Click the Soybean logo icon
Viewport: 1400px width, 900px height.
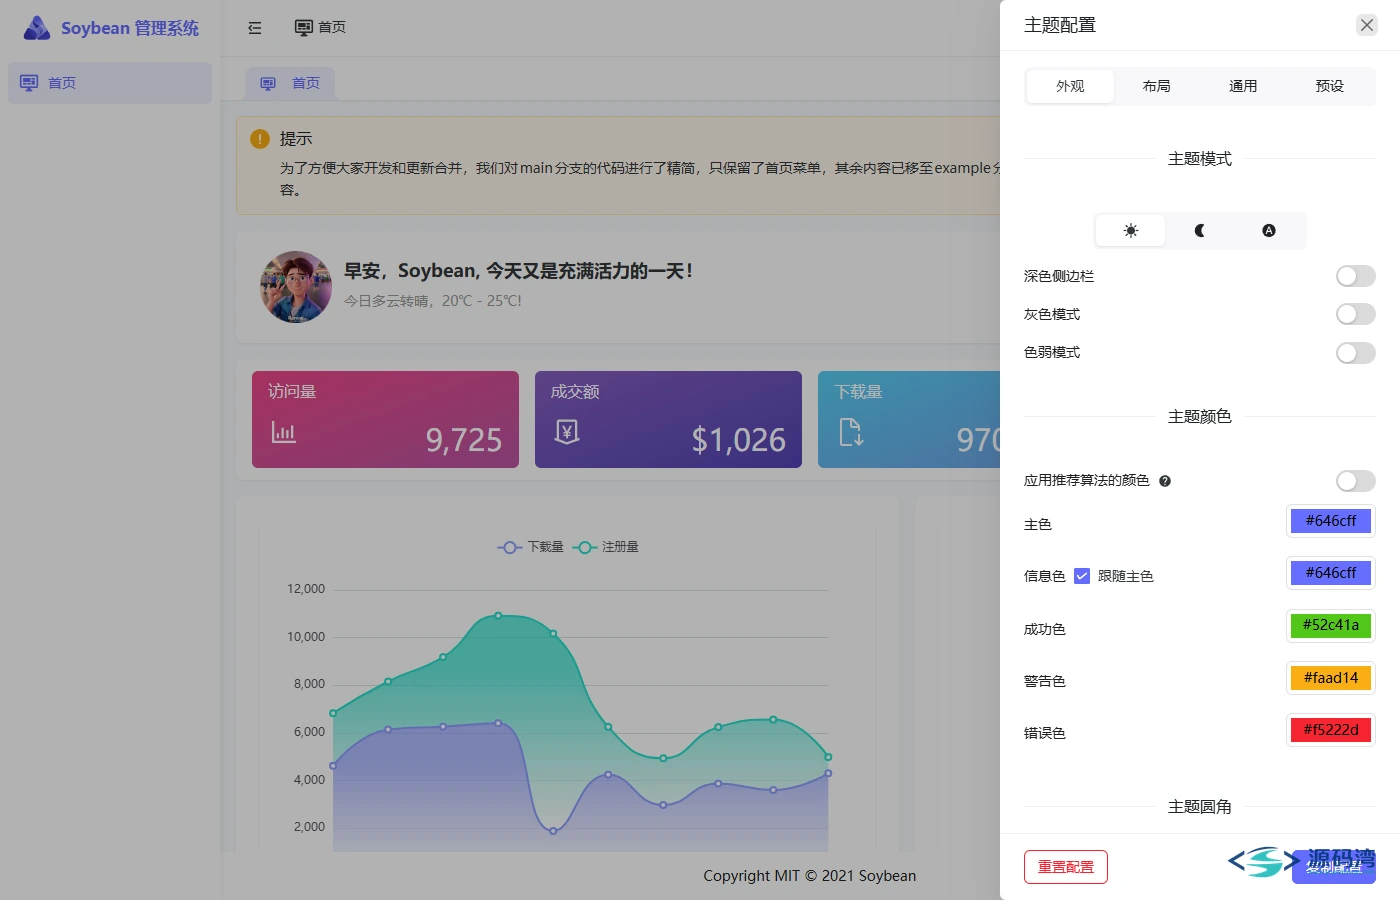(x=37, y=28)
